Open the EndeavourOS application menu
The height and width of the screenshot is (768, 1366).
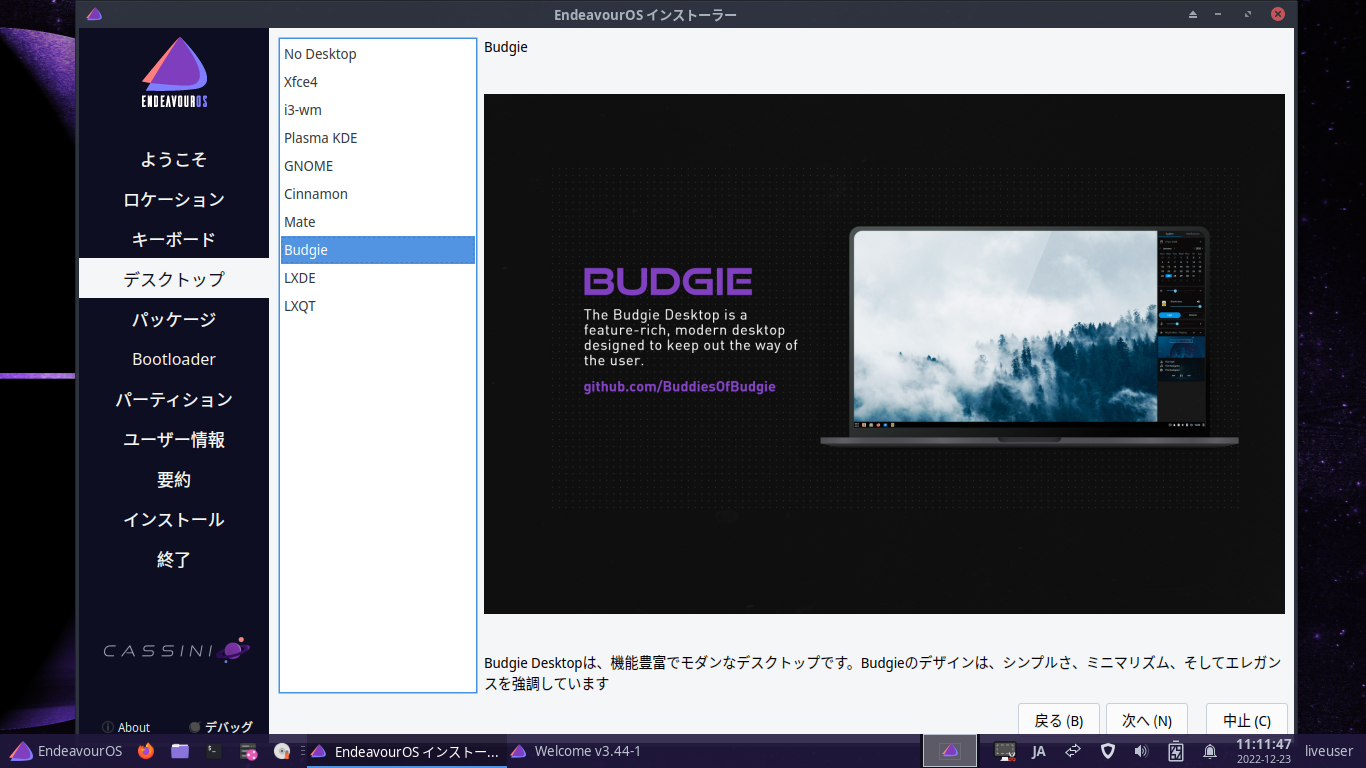click(x=66, y=751)
